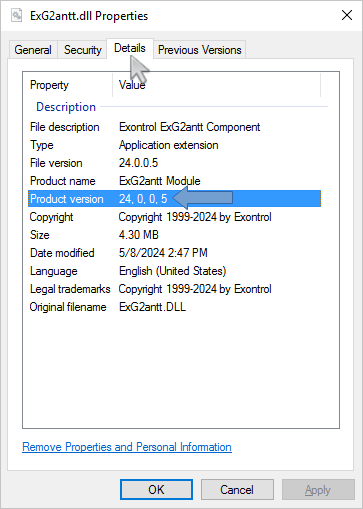
Task: Click the File version value 24.0.0.5
Action: [x=138, y=163]
